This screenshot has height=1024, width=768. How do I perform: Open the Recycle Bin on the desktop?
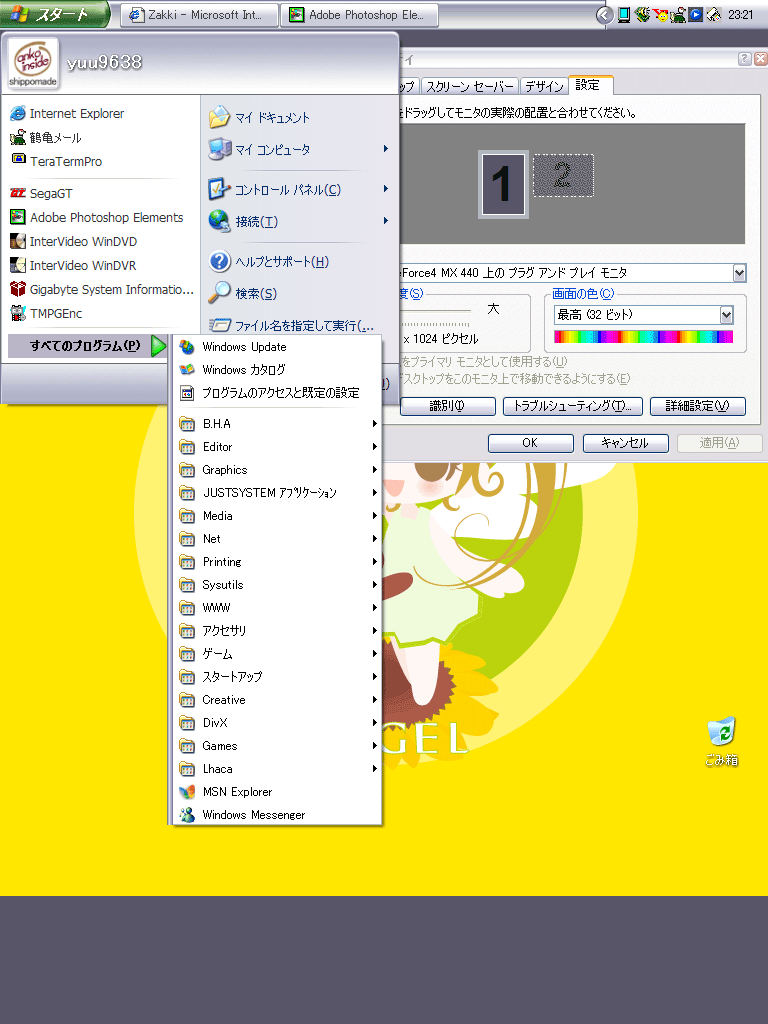coord(721,739)
